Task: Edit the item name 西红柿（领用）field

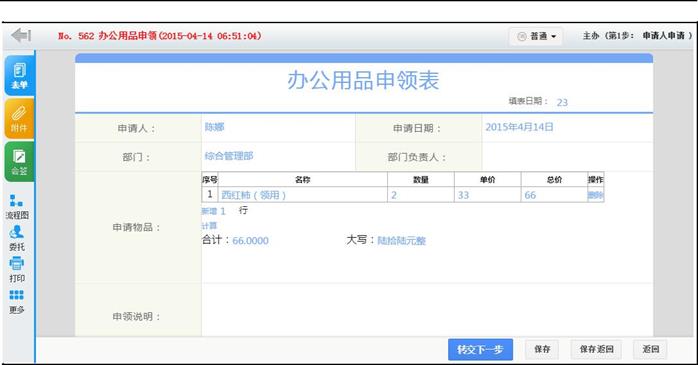Action: coord(303,195)
